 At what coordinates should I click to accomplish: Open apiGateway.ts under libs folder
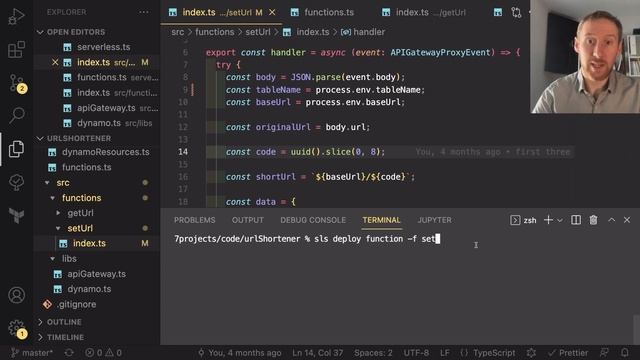coord(96,274)
